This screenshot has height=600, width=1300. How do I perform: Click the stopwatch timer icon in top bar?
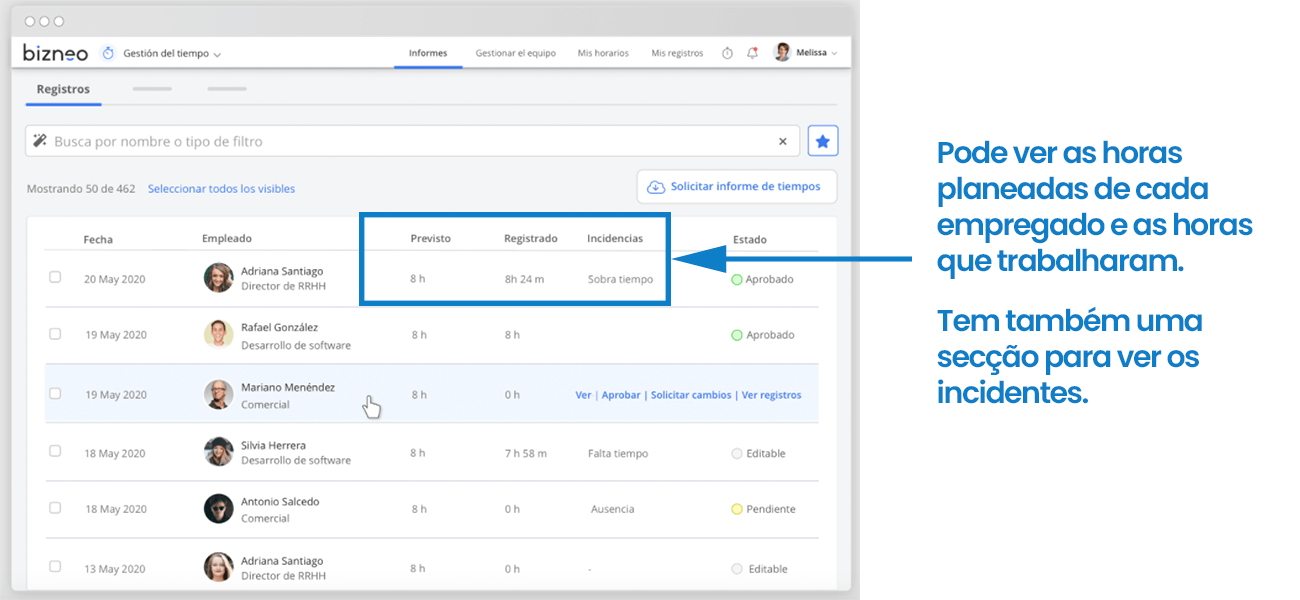pyautogui.click(x=727, y=53)
